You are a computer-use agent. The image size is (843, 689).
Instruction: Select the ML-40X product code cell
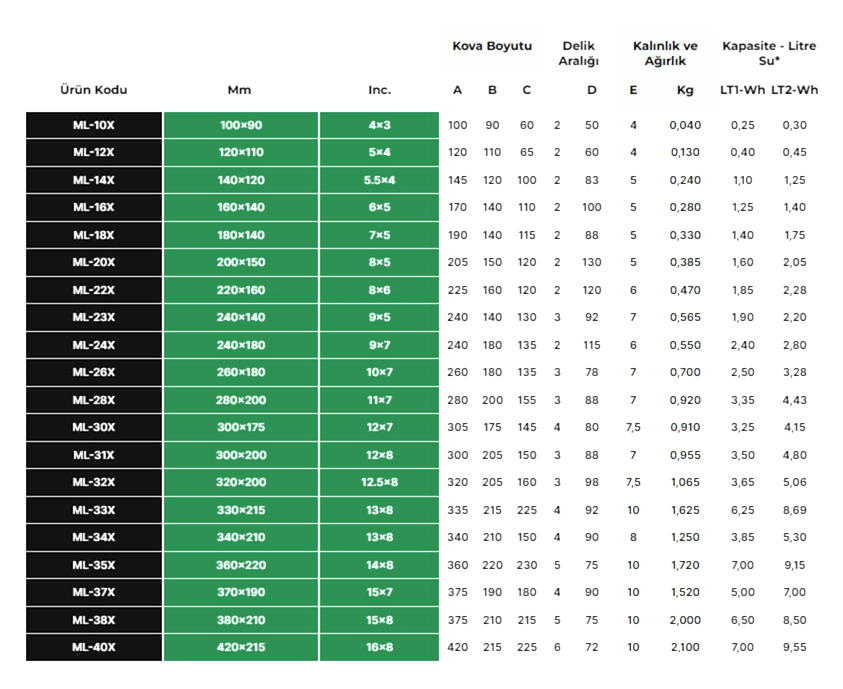click(x=93, y=647)
